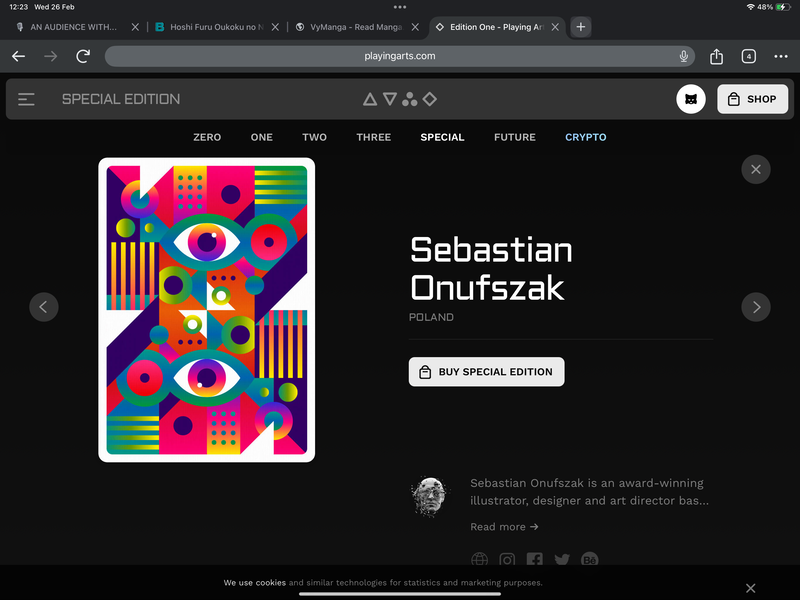The height and width of the screenshot is (600, 800).
Task: Go to previous card with left chevron
Action: (x=44, y=307)
